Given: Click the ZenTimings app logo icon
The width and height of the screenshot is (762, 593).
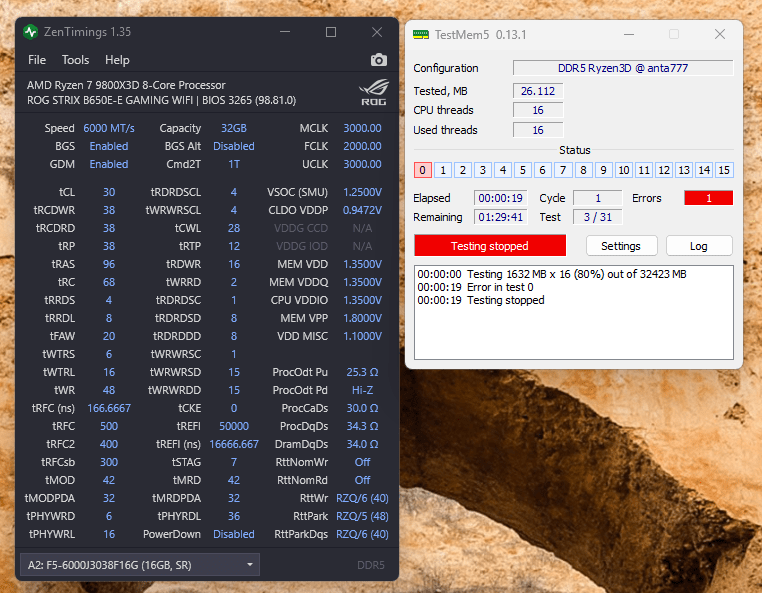Looking at the screenshot, I should coord(31,32).
